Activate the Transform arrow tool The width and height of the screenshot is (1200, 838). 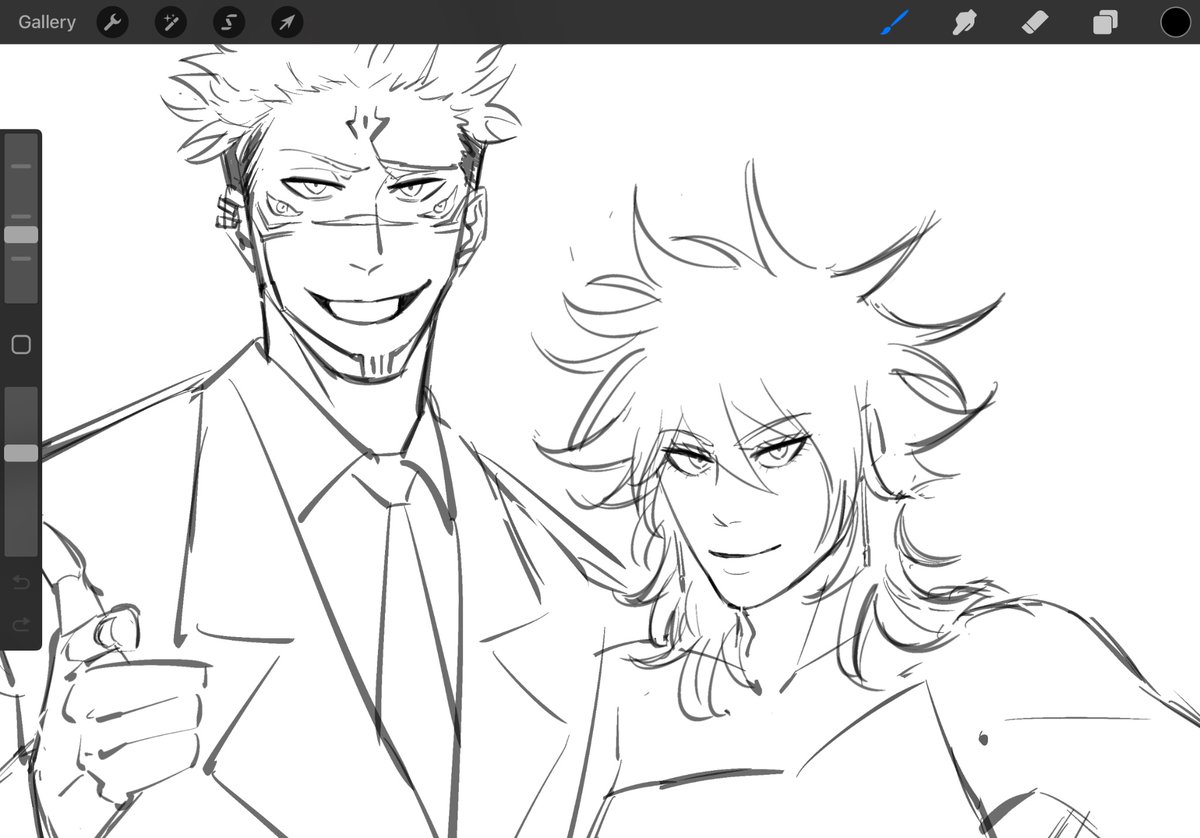[287, 23]
